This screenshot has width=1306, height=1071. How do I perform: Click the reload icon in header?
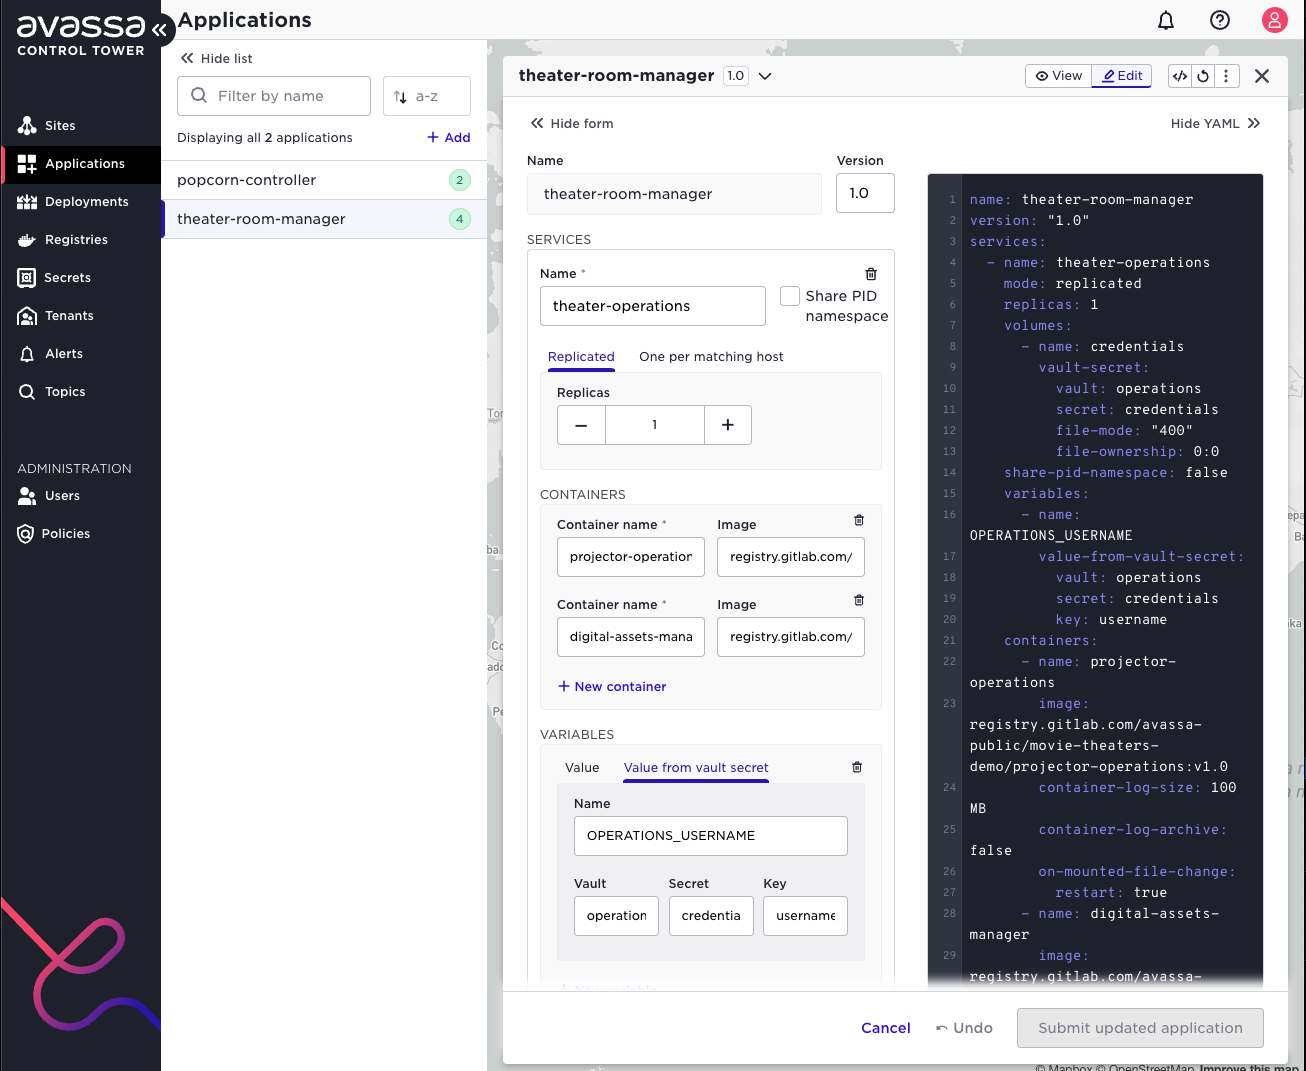[x=1203, y=76]
